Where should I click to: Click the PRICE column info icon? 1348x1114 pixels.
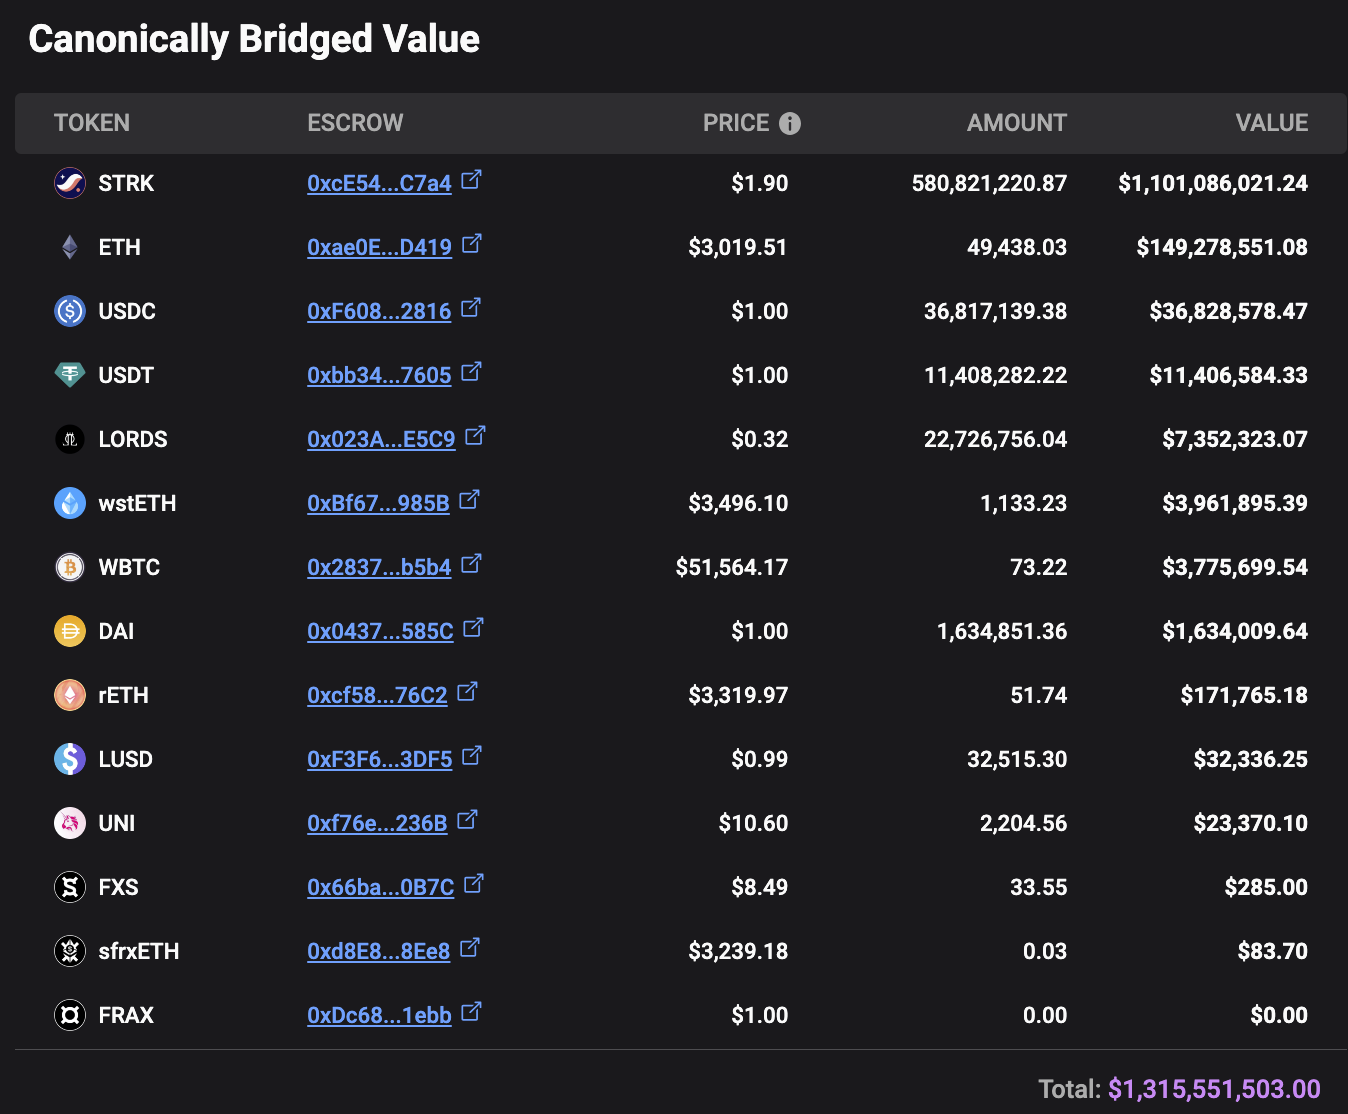(x=790, y=123)
